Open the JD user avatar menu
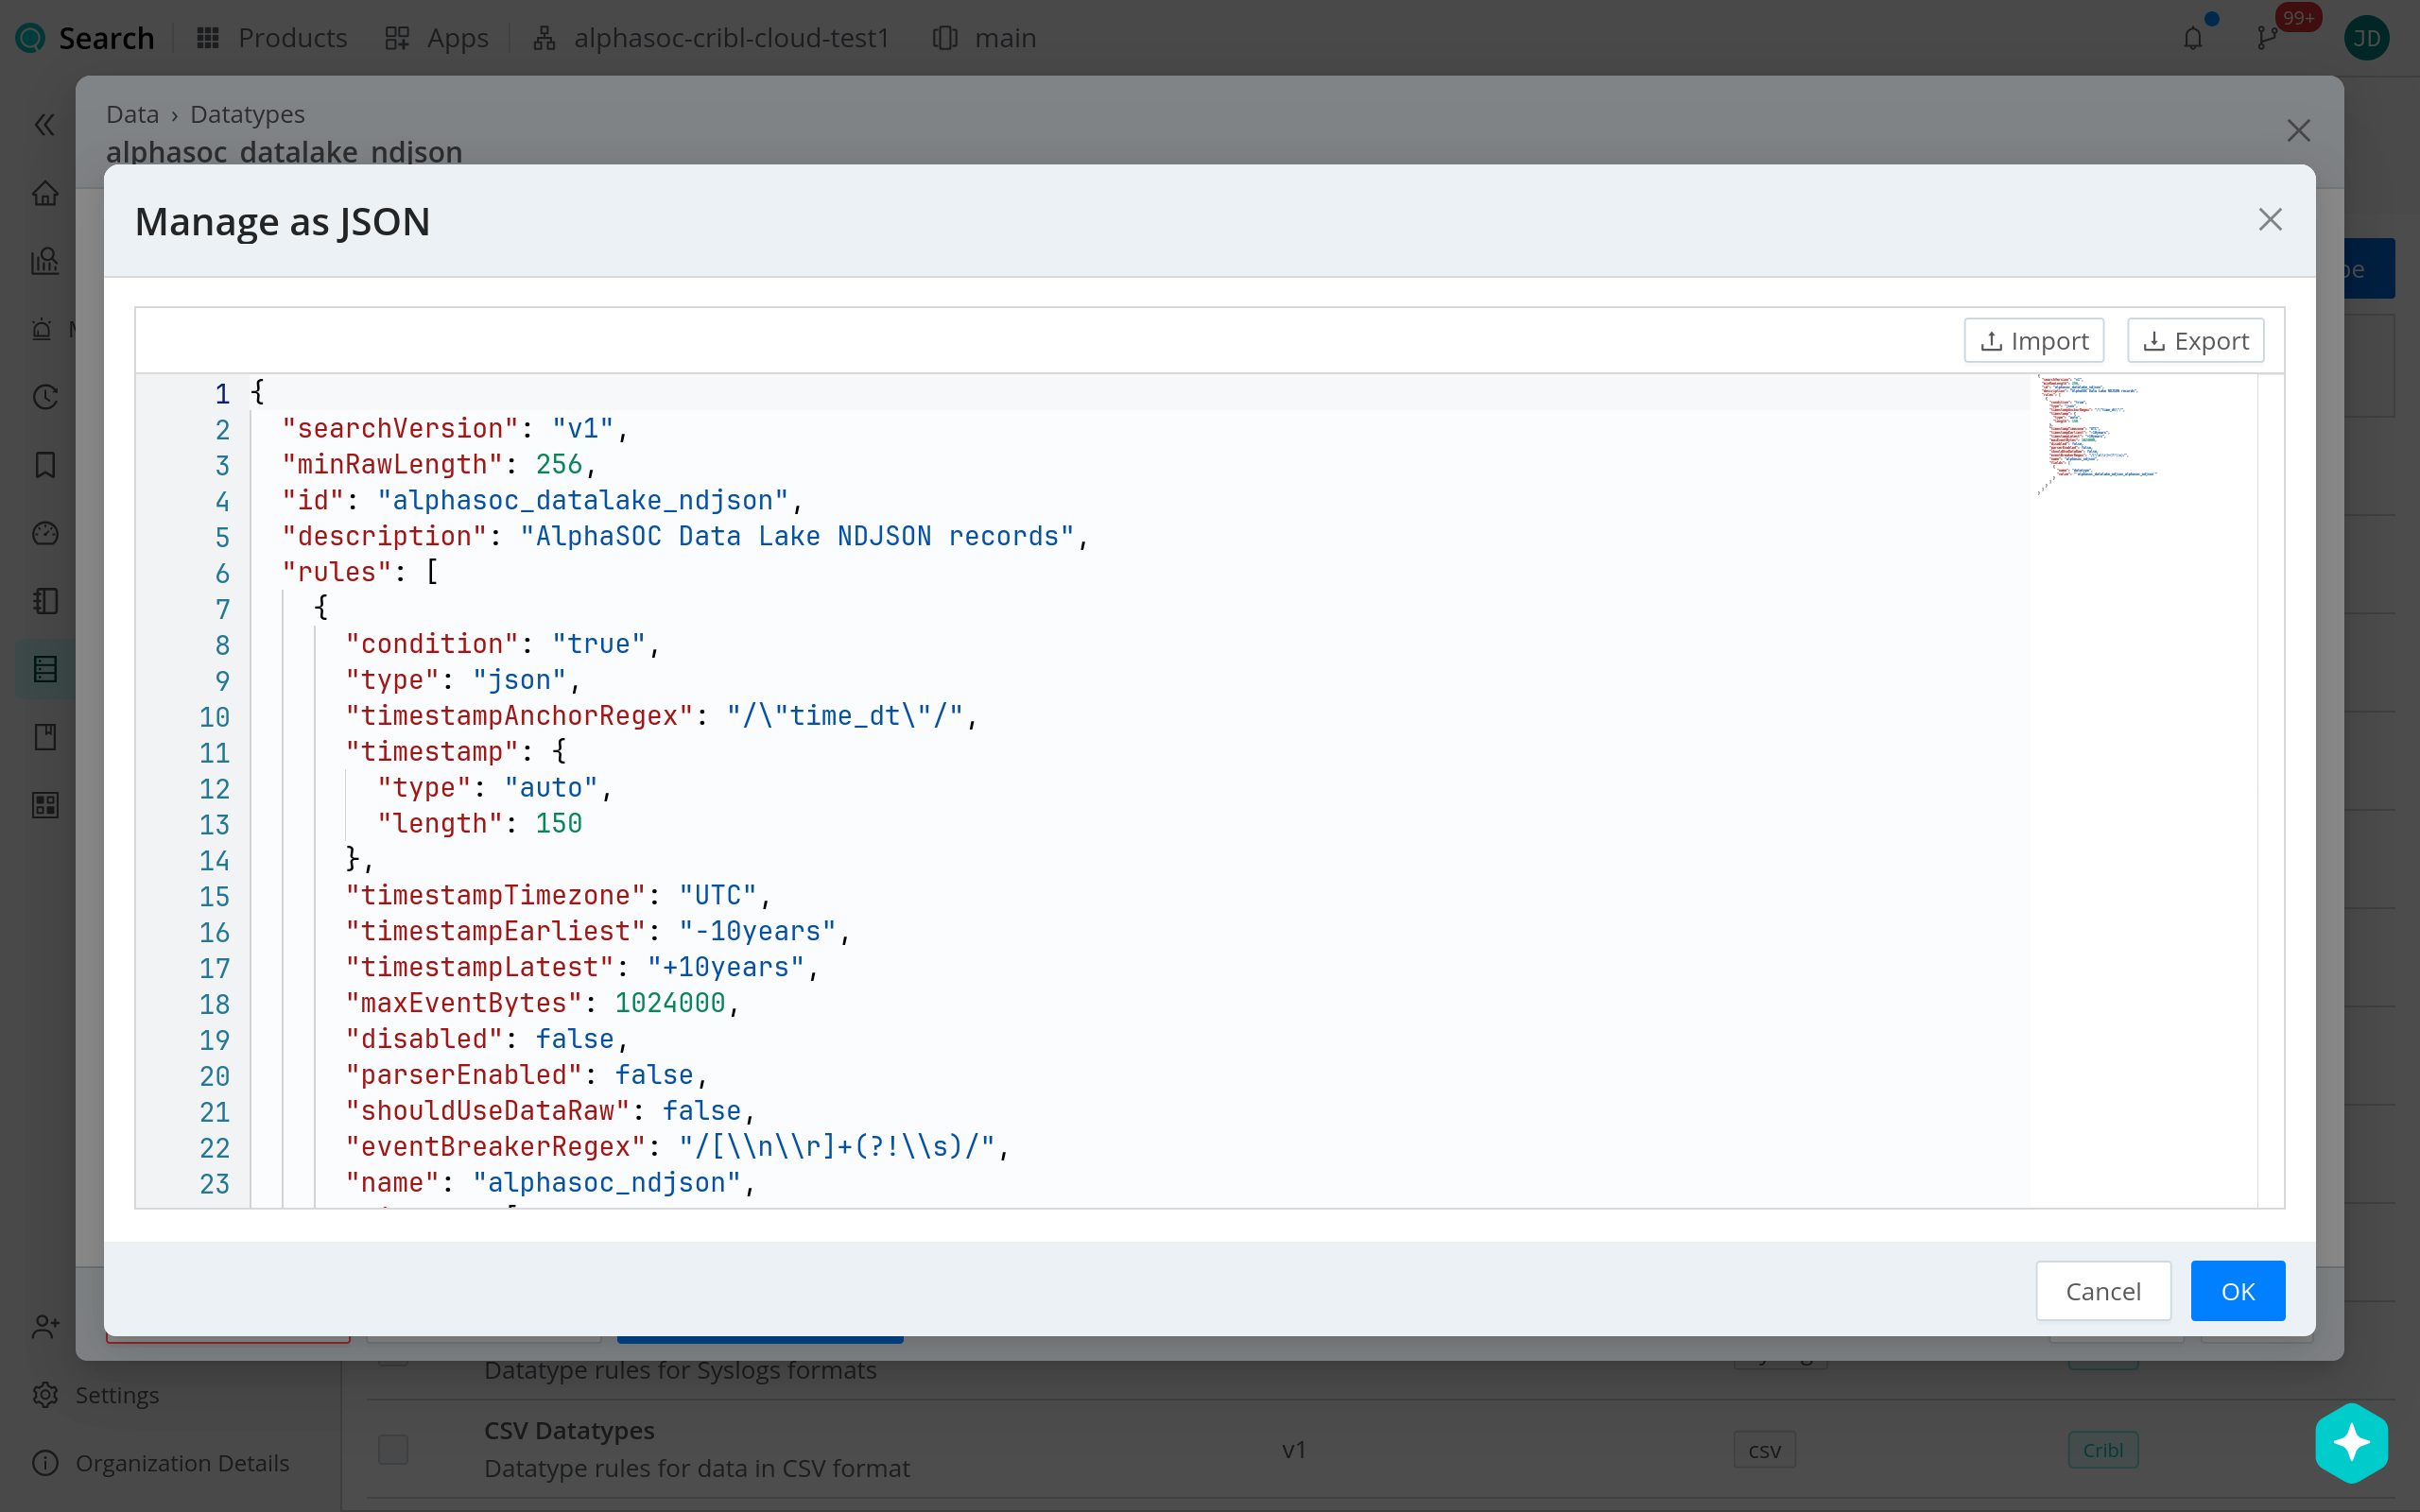The image size is (2420, 1512). (2366, 38)
